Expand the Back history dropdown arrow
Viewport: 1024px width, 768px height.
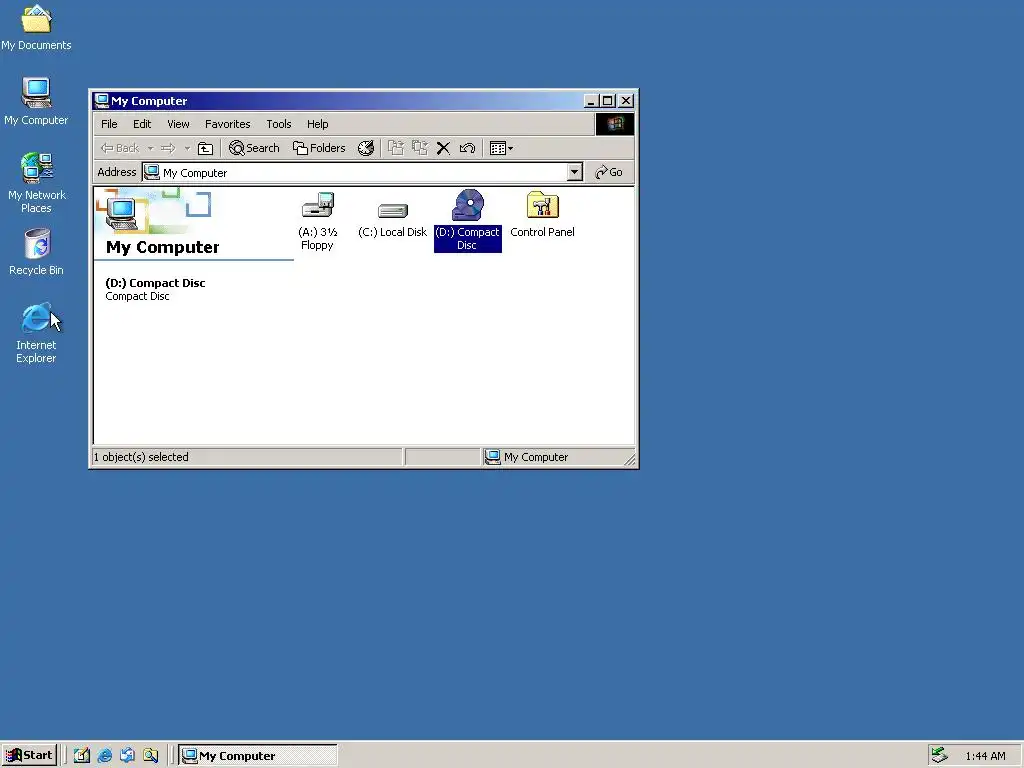click(150, 148)
